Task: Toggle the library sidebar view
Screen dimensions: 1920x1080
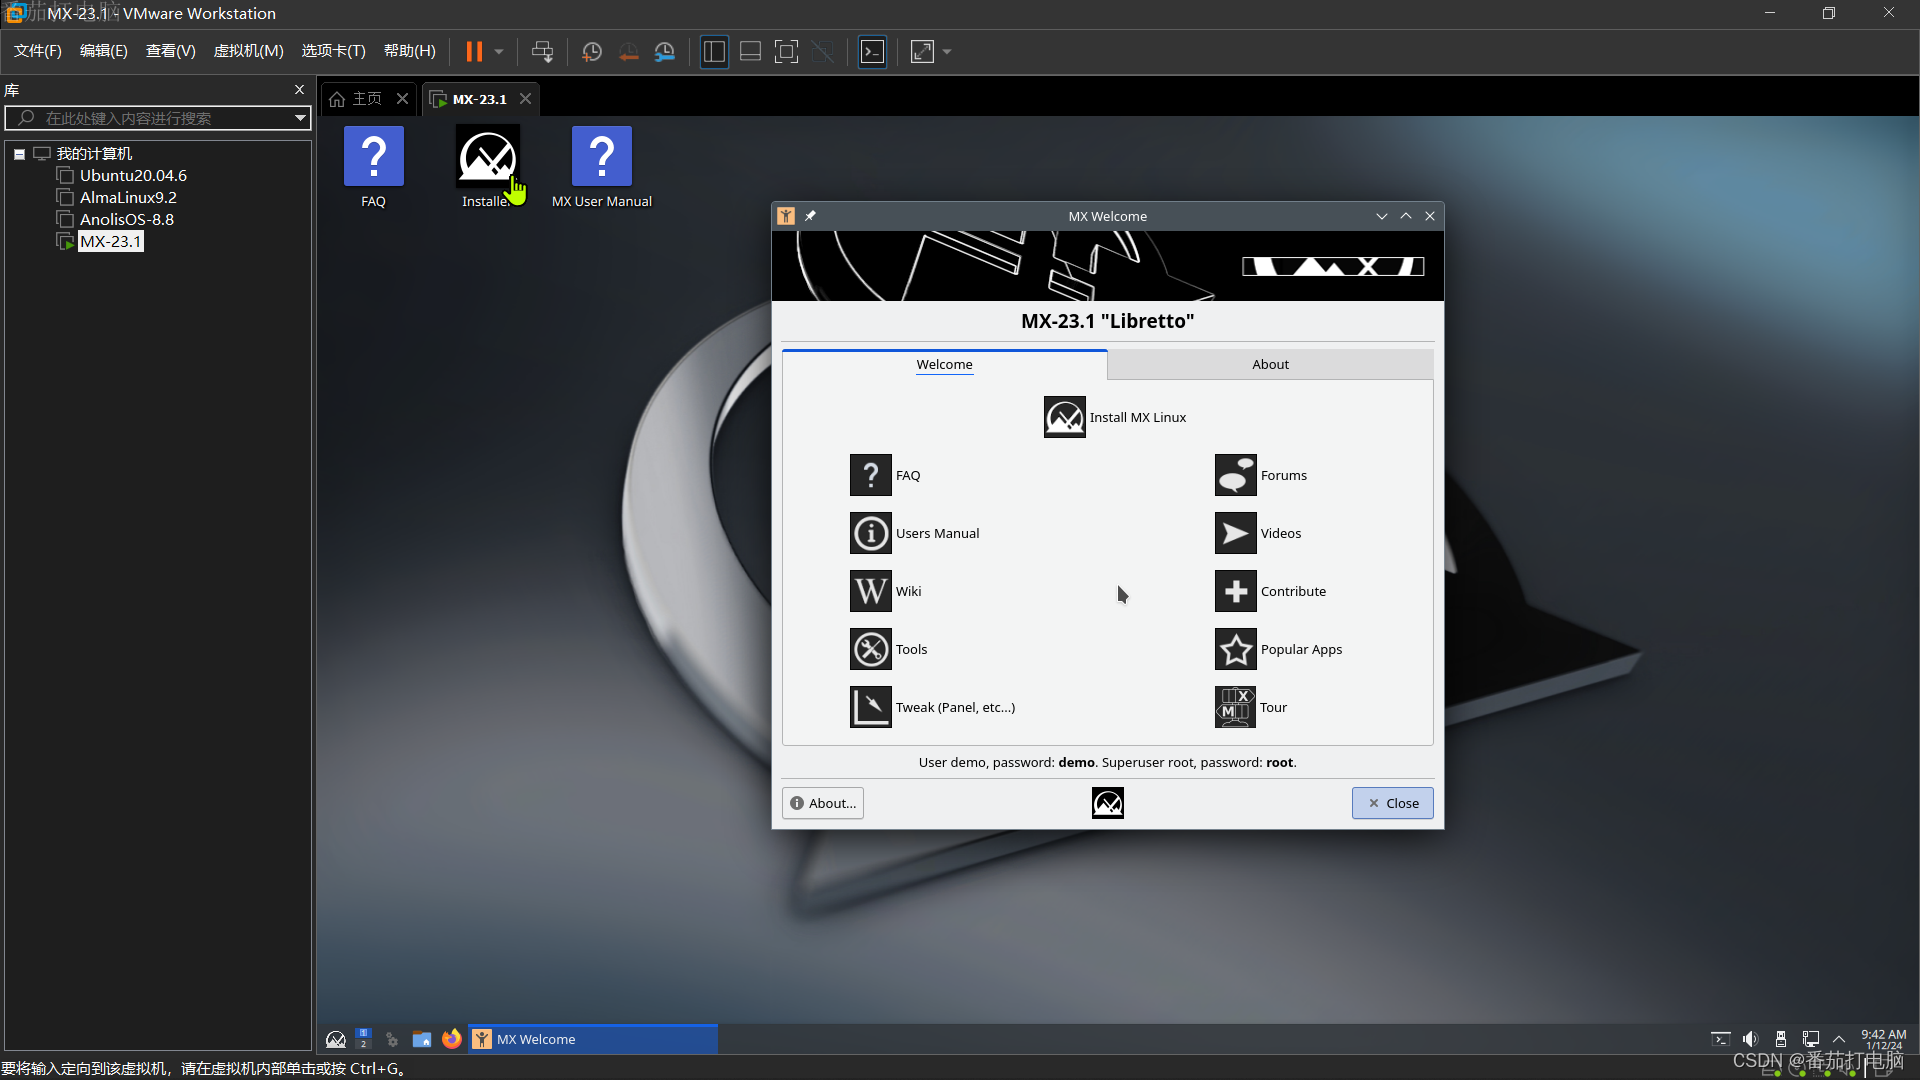Action: pos(714,51)
